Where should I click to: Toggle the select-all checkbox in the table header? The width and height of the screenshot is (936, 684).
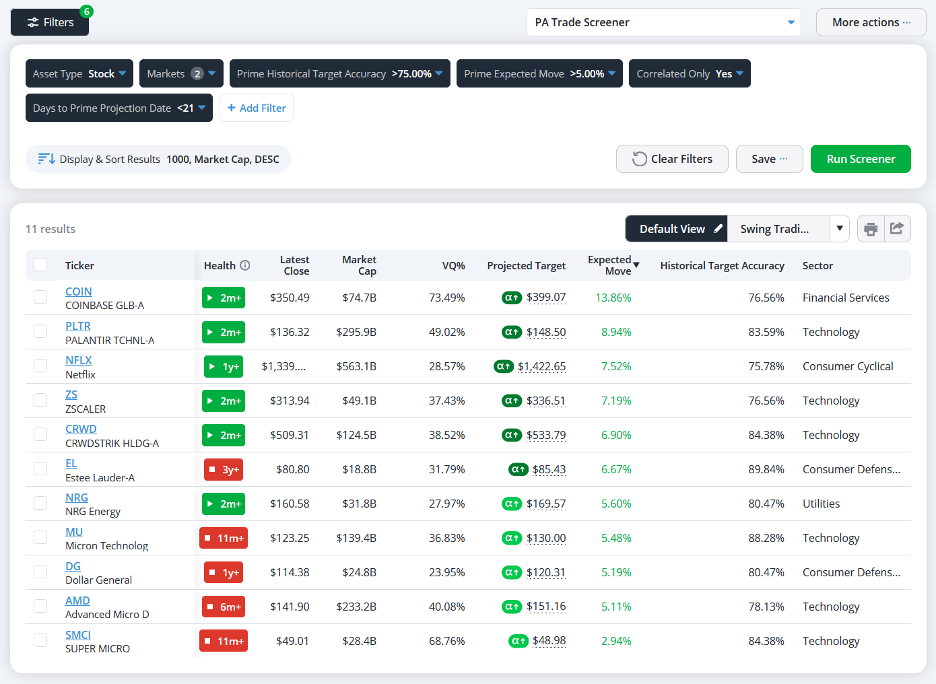40,265
